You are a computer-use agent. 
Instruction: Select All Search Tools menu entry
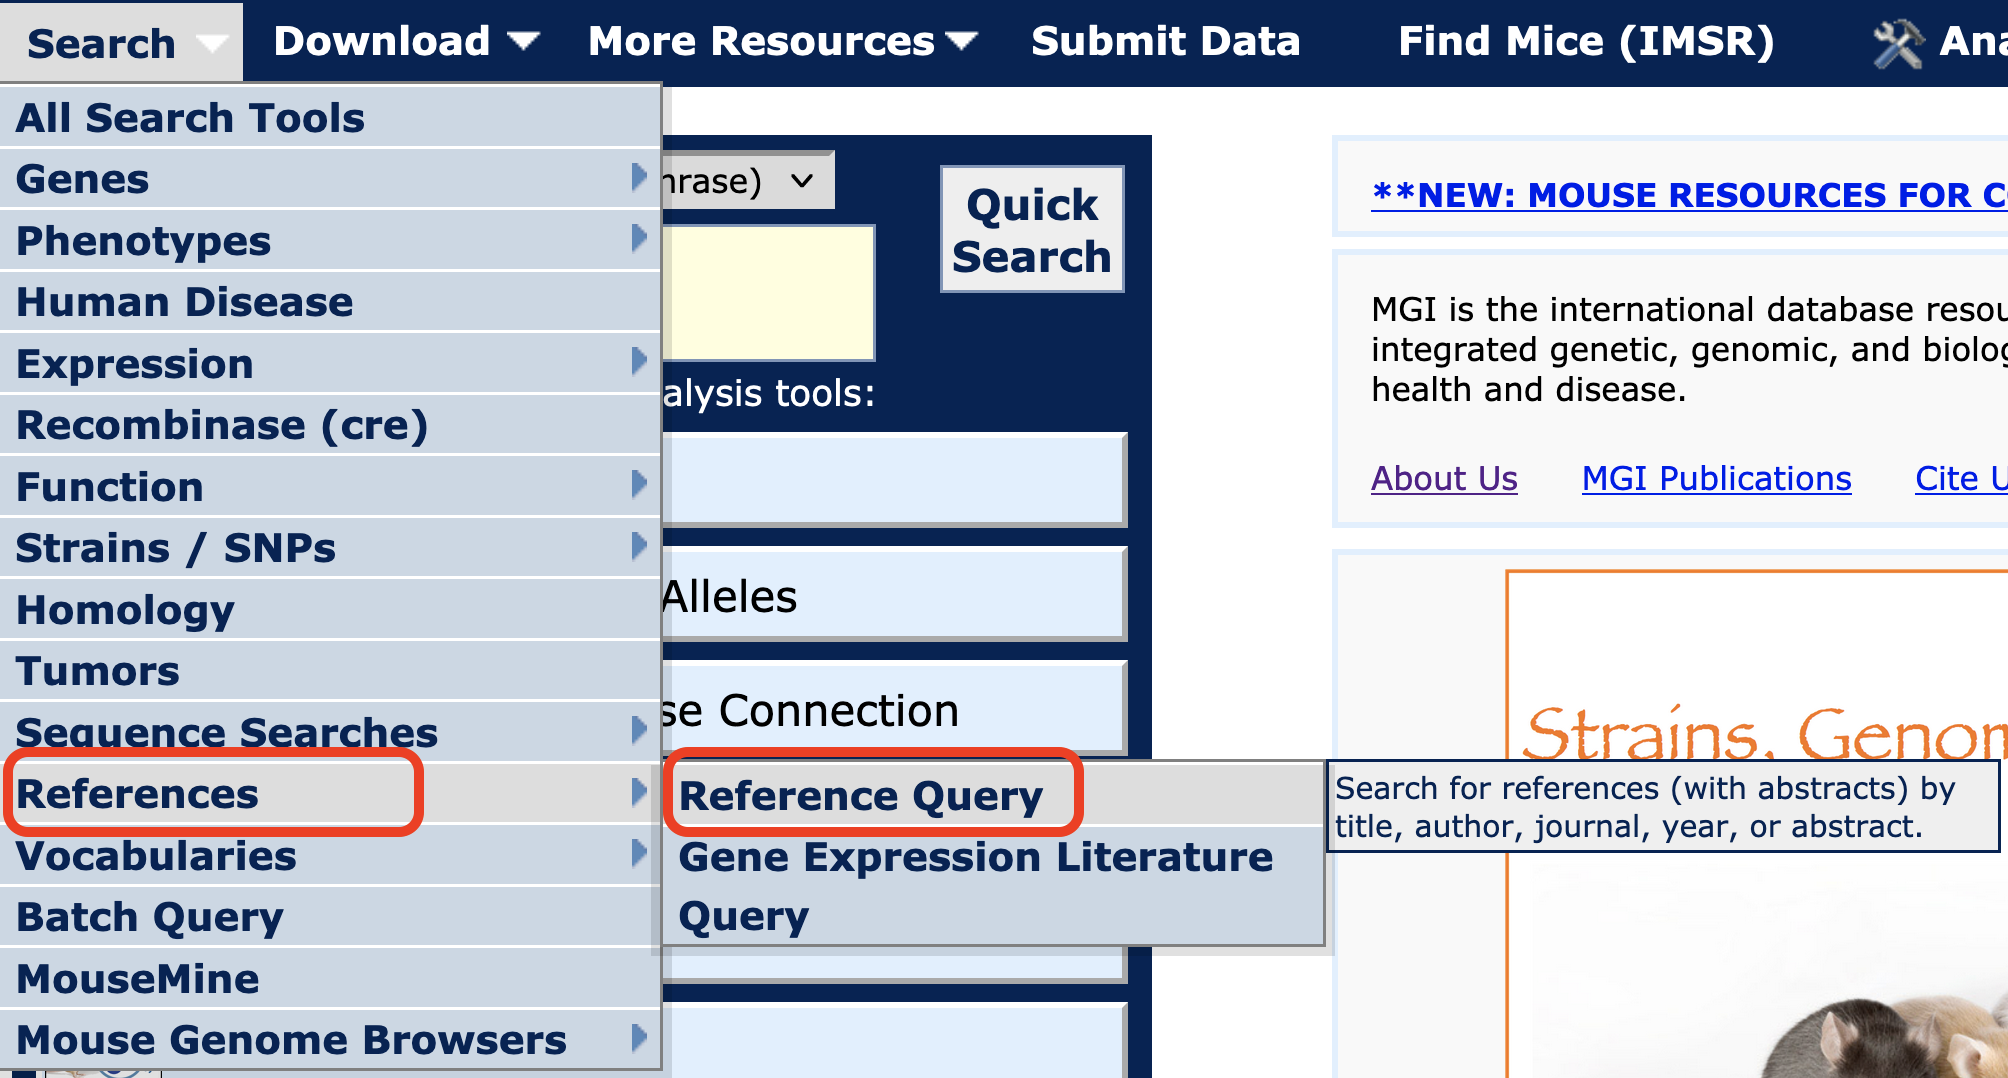(x=190, y=118)
